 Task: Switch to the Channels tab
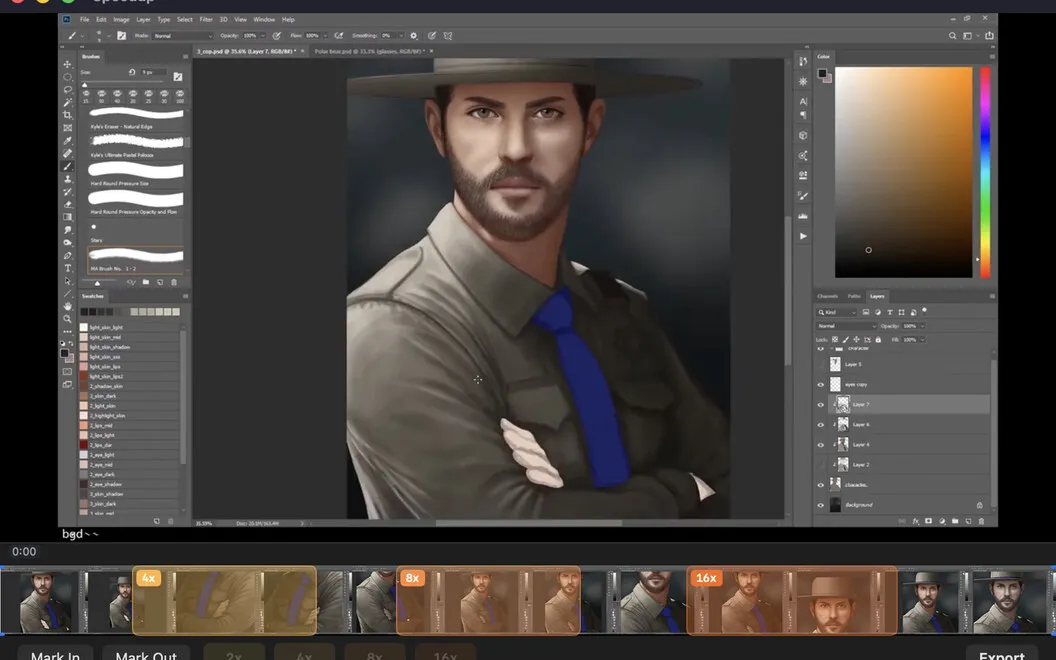tap(828, 296)
